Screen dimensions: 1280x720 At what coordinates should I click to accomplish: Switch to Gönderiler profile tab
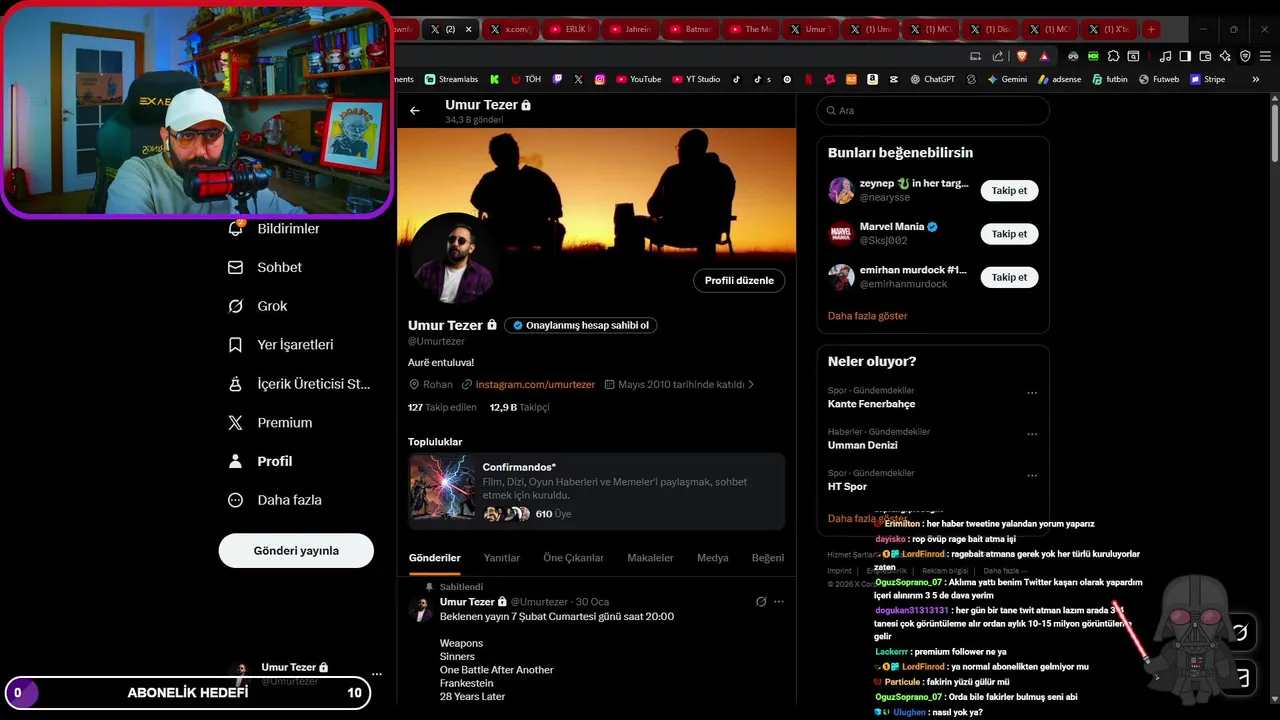[435, 558]
